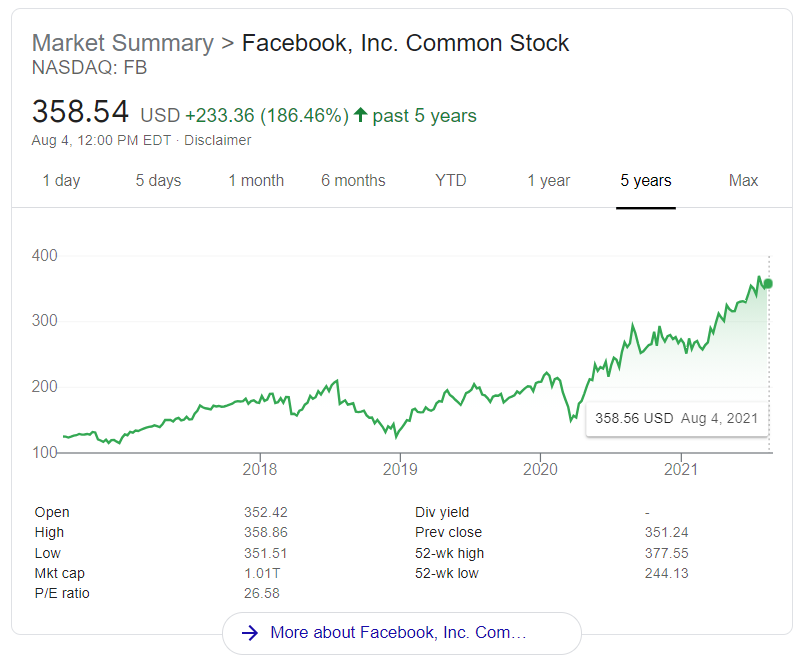Switch the chart to Max range

743,180
